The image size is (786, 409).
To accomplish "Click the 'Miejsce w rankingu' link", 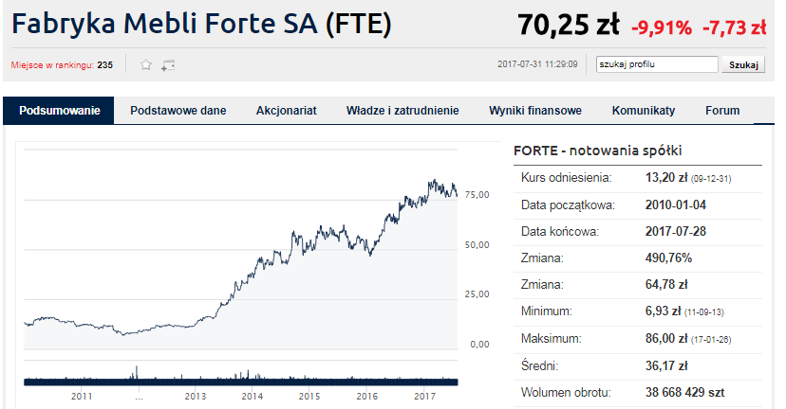I will coord(52,65).
